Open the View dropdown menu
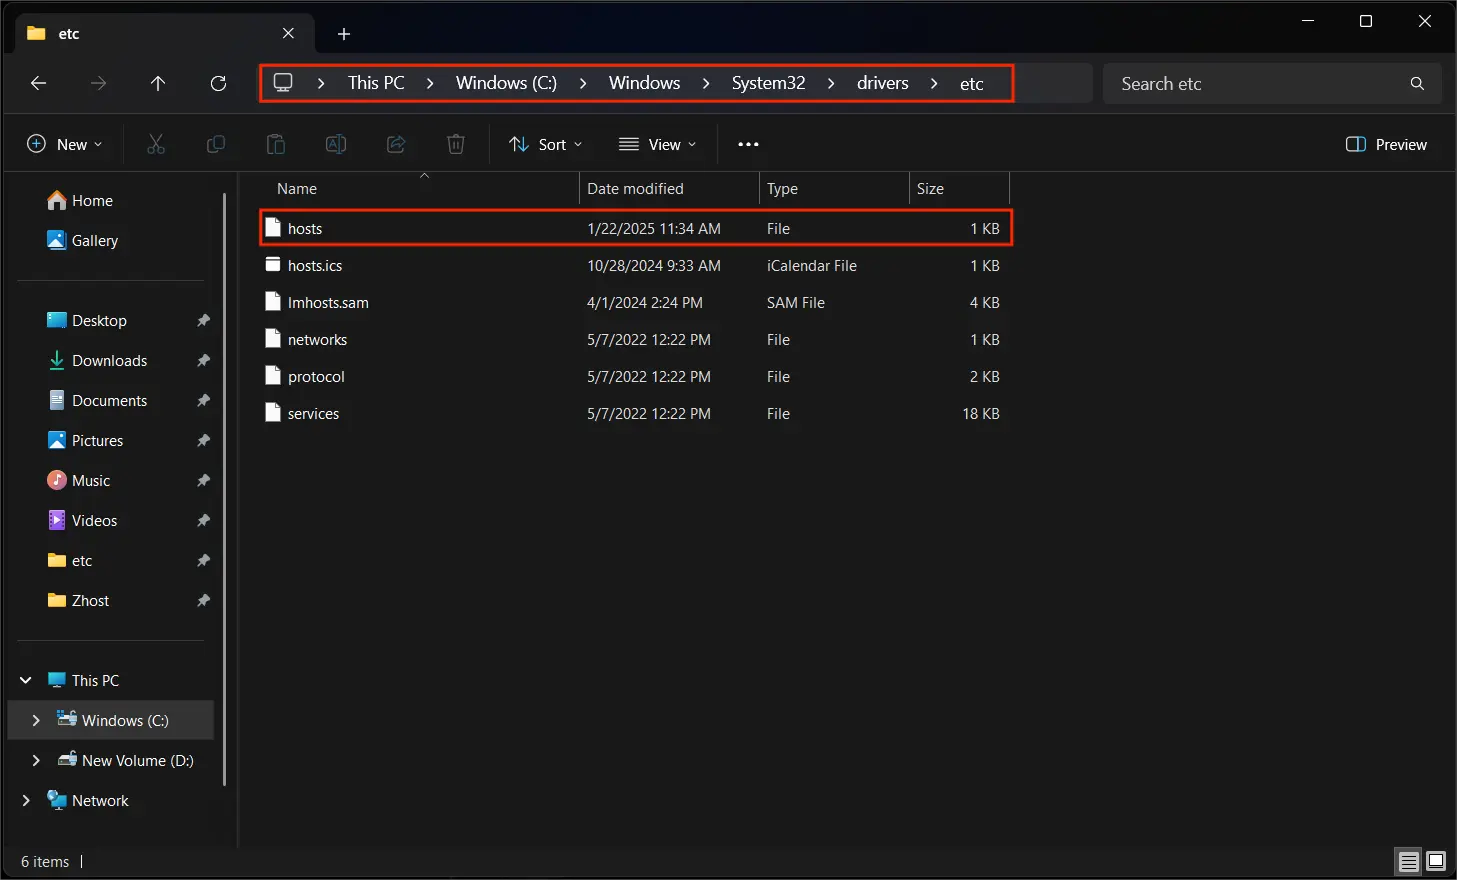The image size is (1457, 880). 657,144
